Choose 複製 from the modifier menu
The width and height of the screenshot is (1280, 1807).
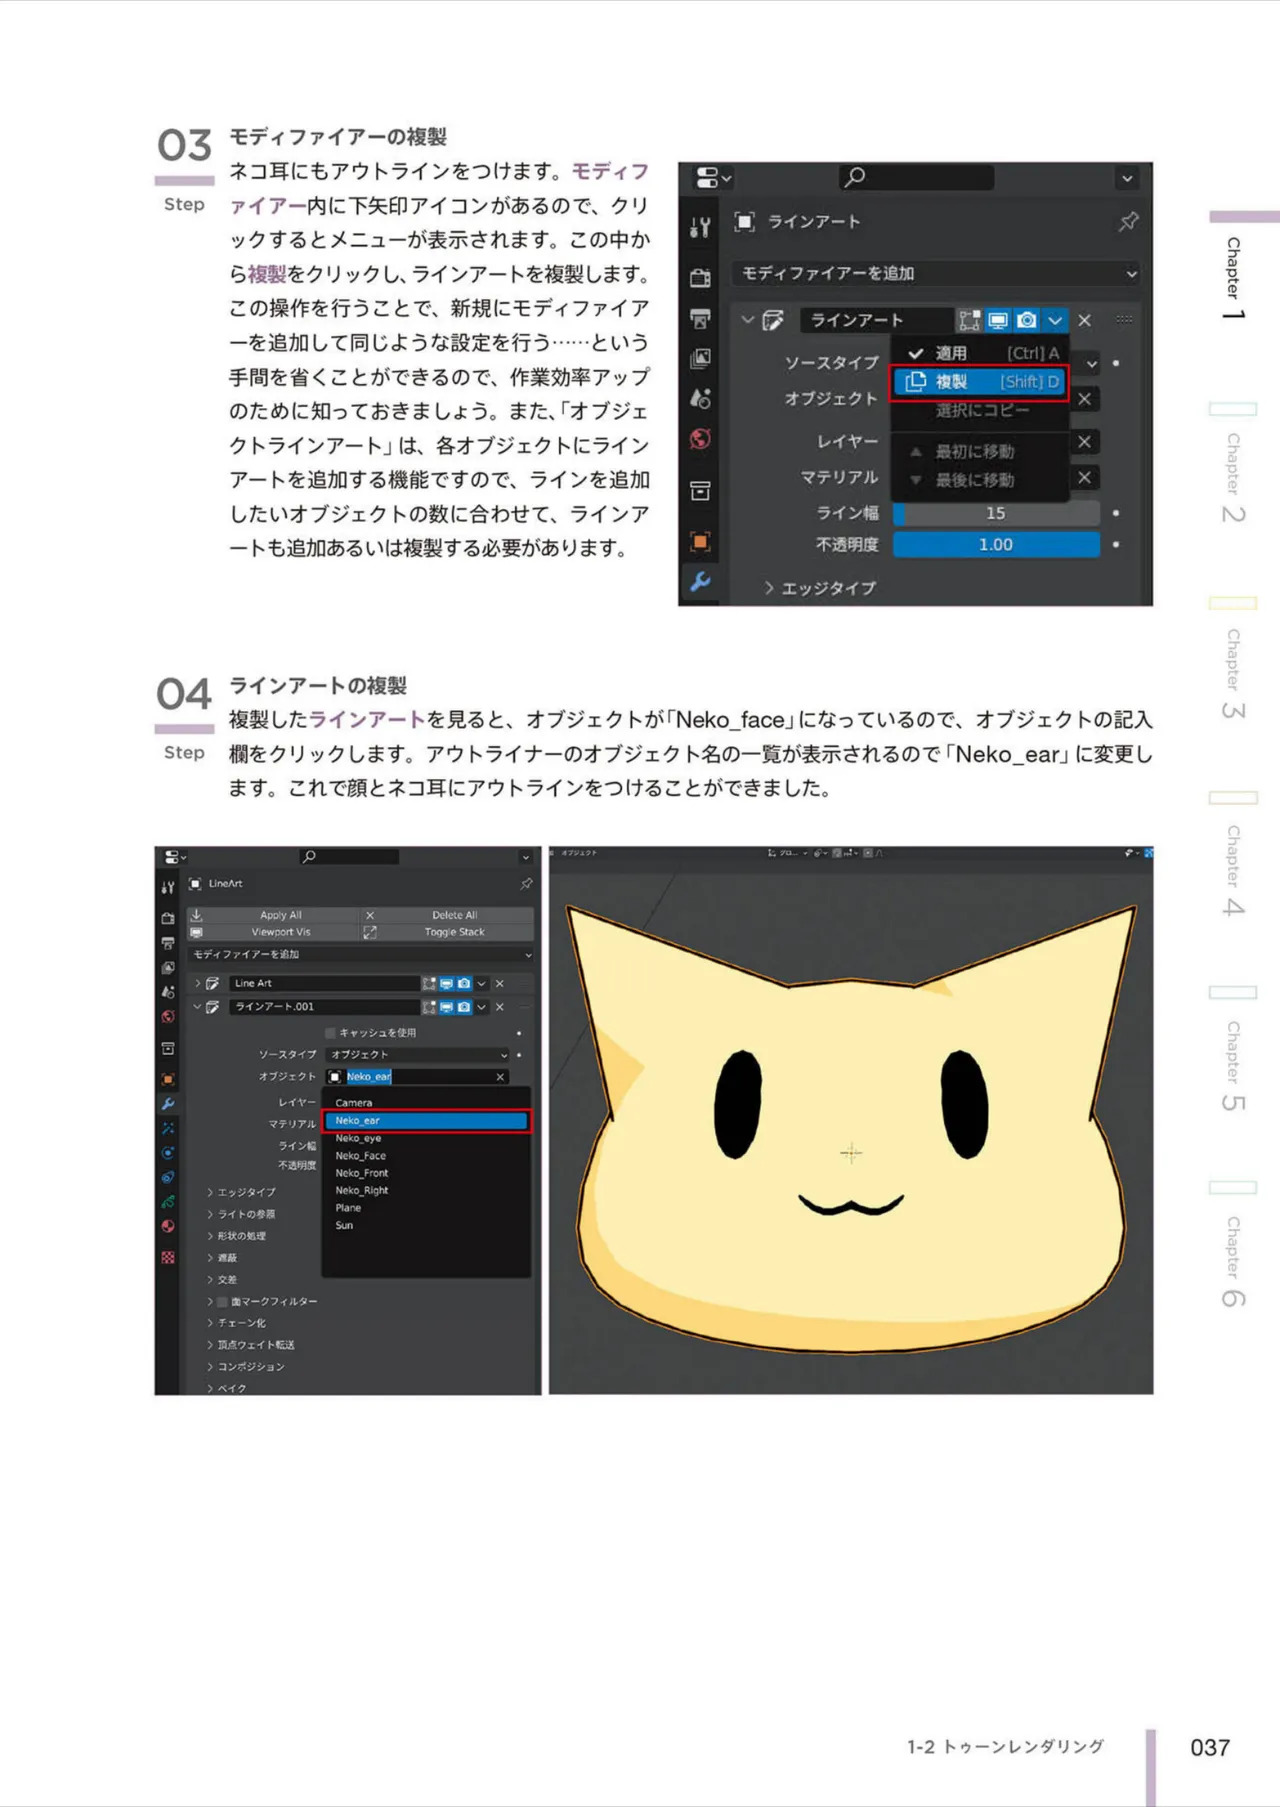pyautogui.click(x=980, y=381)
